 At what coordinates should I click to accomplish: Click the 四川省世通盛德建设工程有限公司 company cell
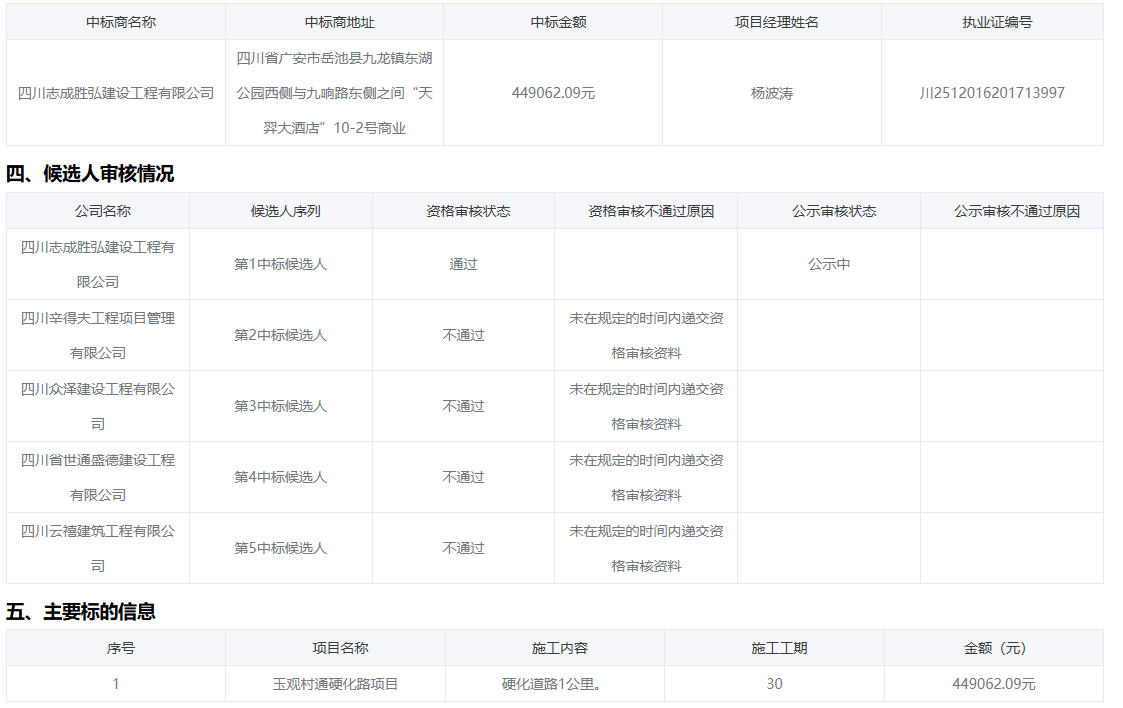98,477
